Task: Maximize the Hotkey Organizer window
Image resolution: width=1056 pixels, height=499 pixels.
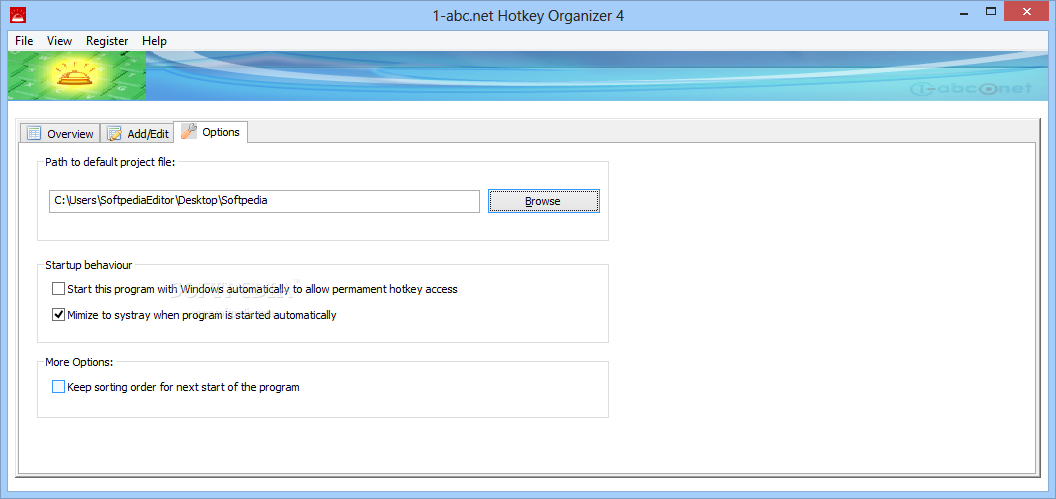Action: pyautogui.click(x=990, y=11)
